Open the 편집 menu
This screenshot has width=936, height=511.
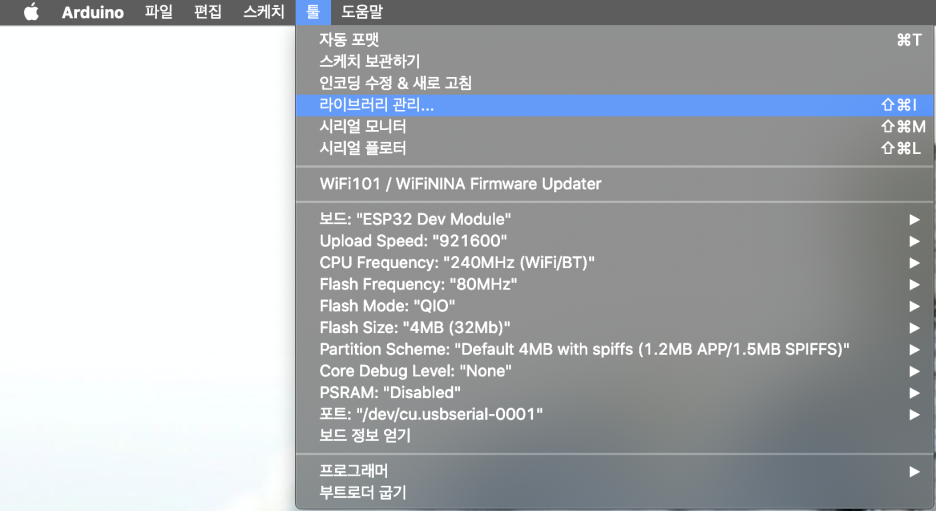pos(208,12)
